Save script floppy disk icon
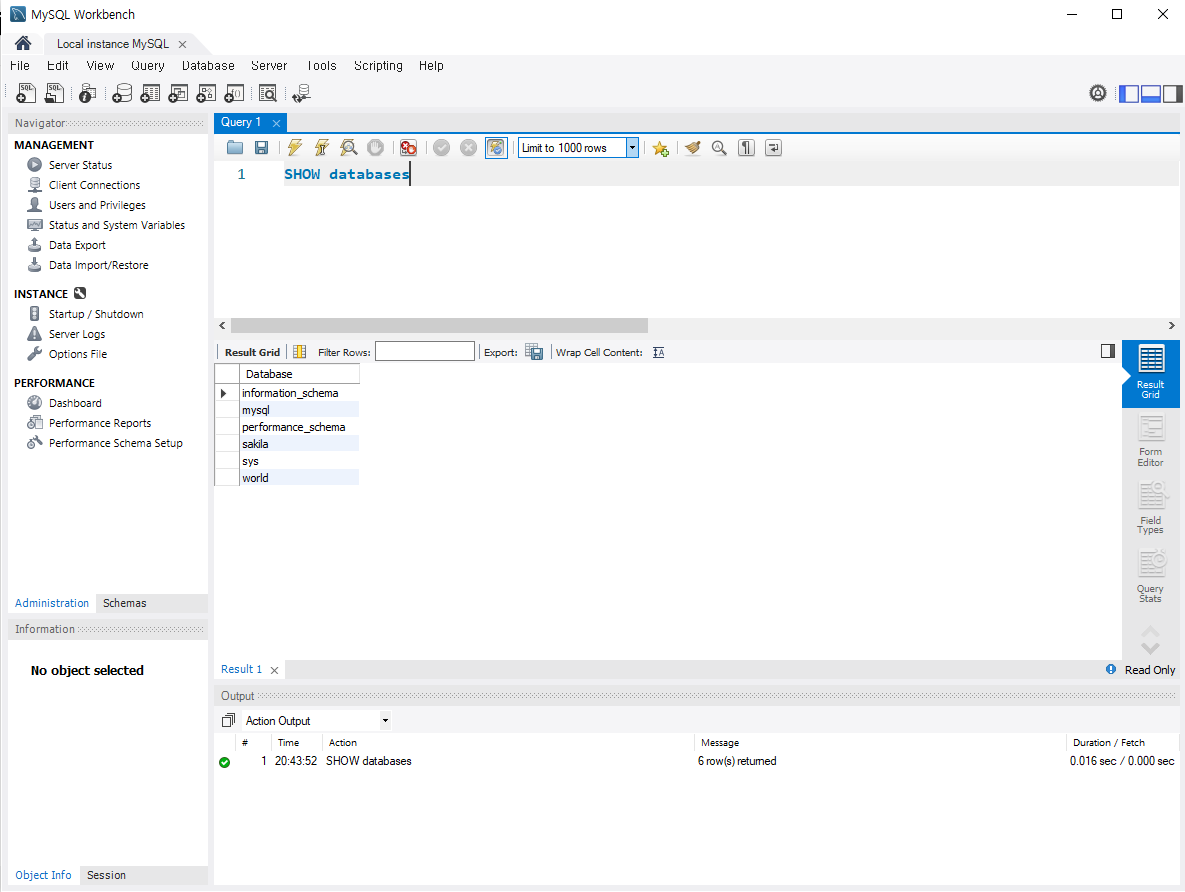1185x892 pixels. (x=261, y=147)
